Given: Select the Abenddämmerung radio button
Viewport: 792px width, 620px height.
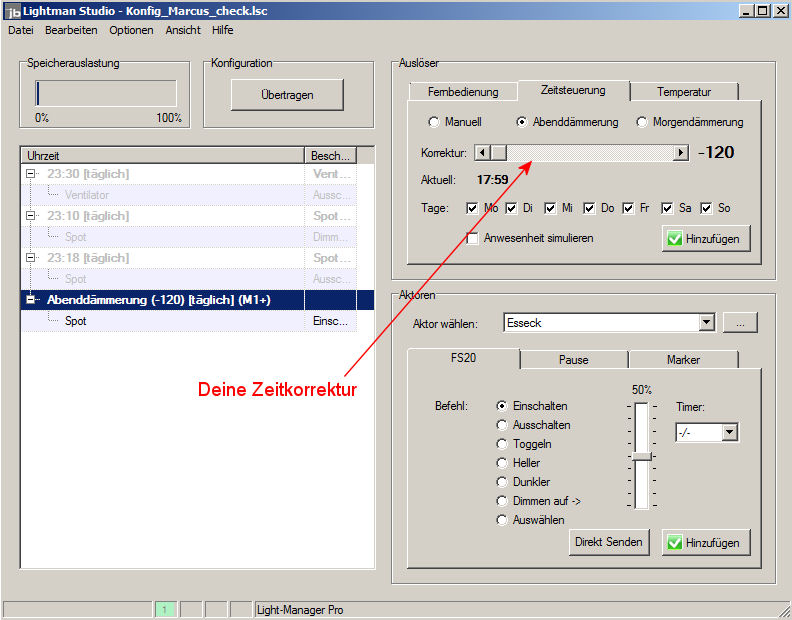Looking at the screenshot, I should click(x=522, y=122).
